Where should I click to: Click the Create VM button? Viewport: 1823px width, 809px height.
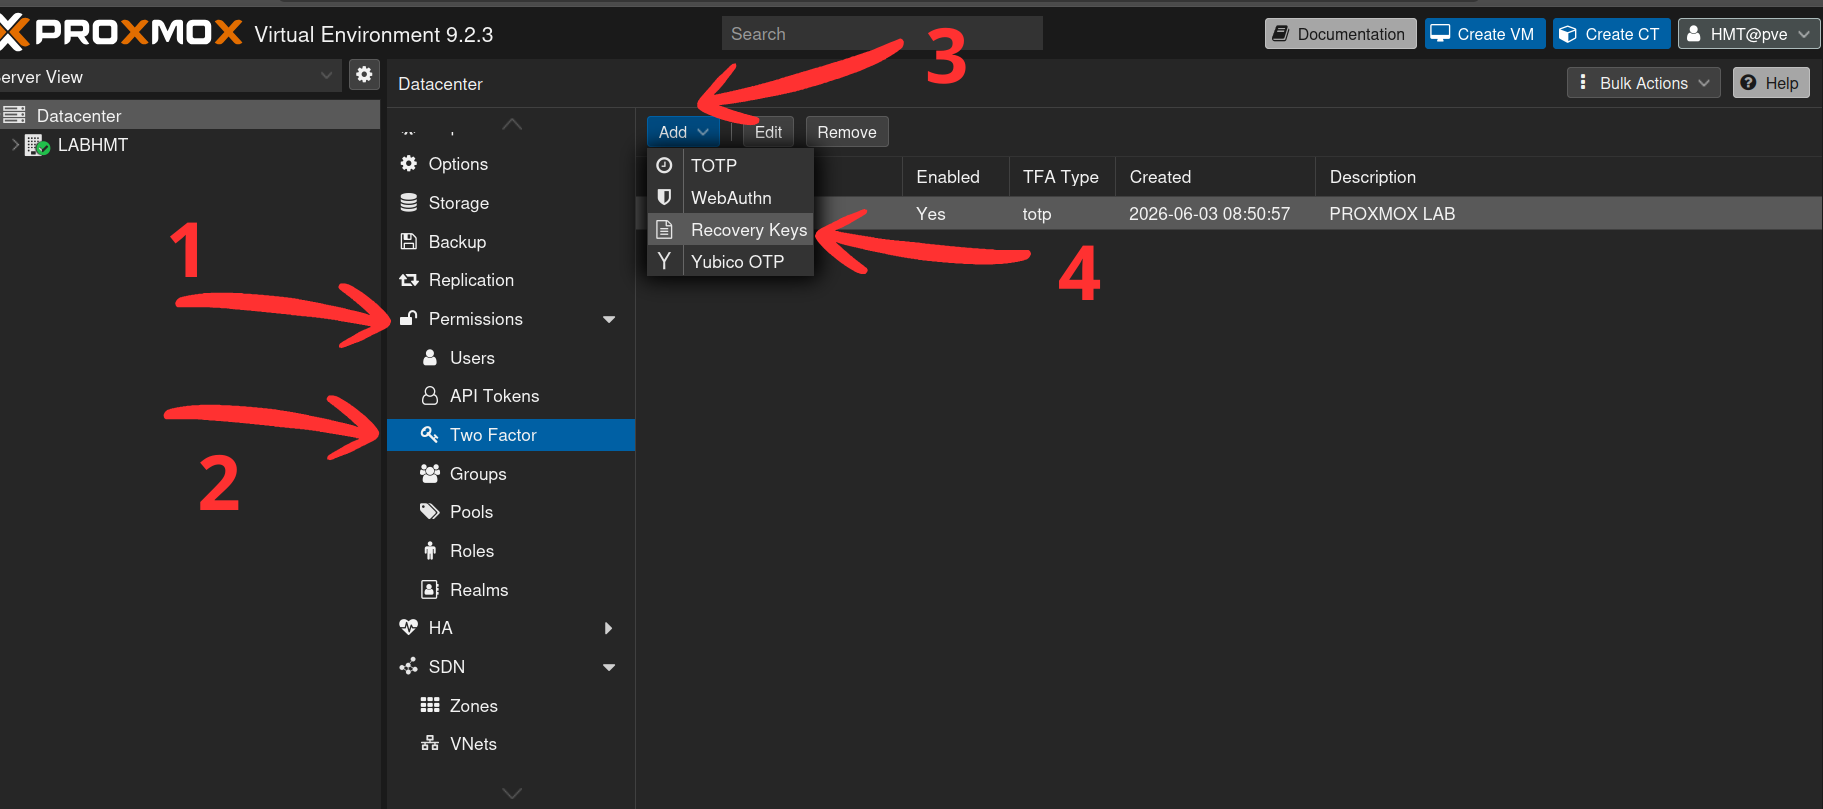[x=1485, y=34]
